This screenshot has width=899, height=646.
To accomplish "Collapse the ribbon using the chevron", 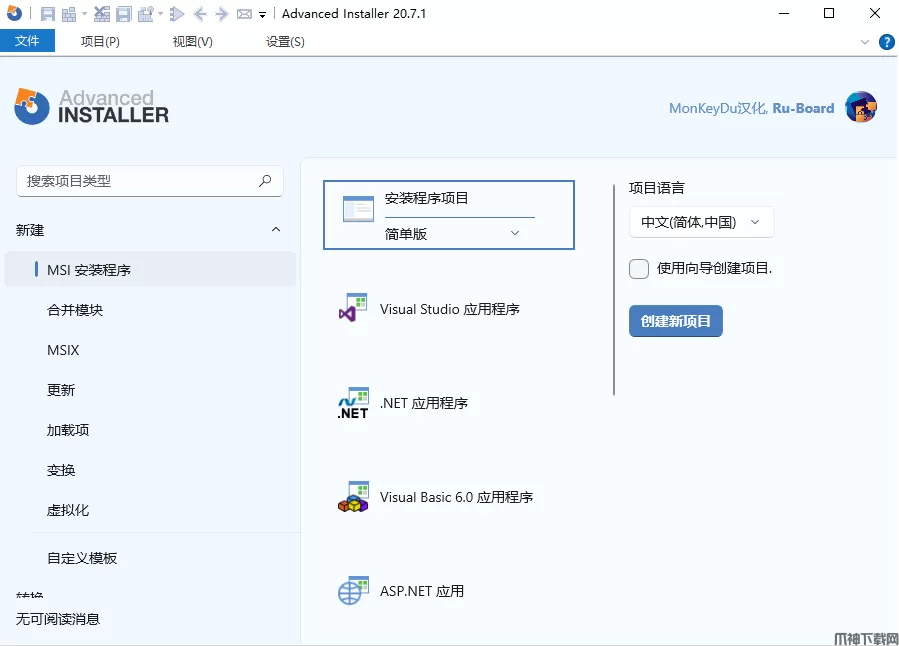I will [x=865, y=42].
